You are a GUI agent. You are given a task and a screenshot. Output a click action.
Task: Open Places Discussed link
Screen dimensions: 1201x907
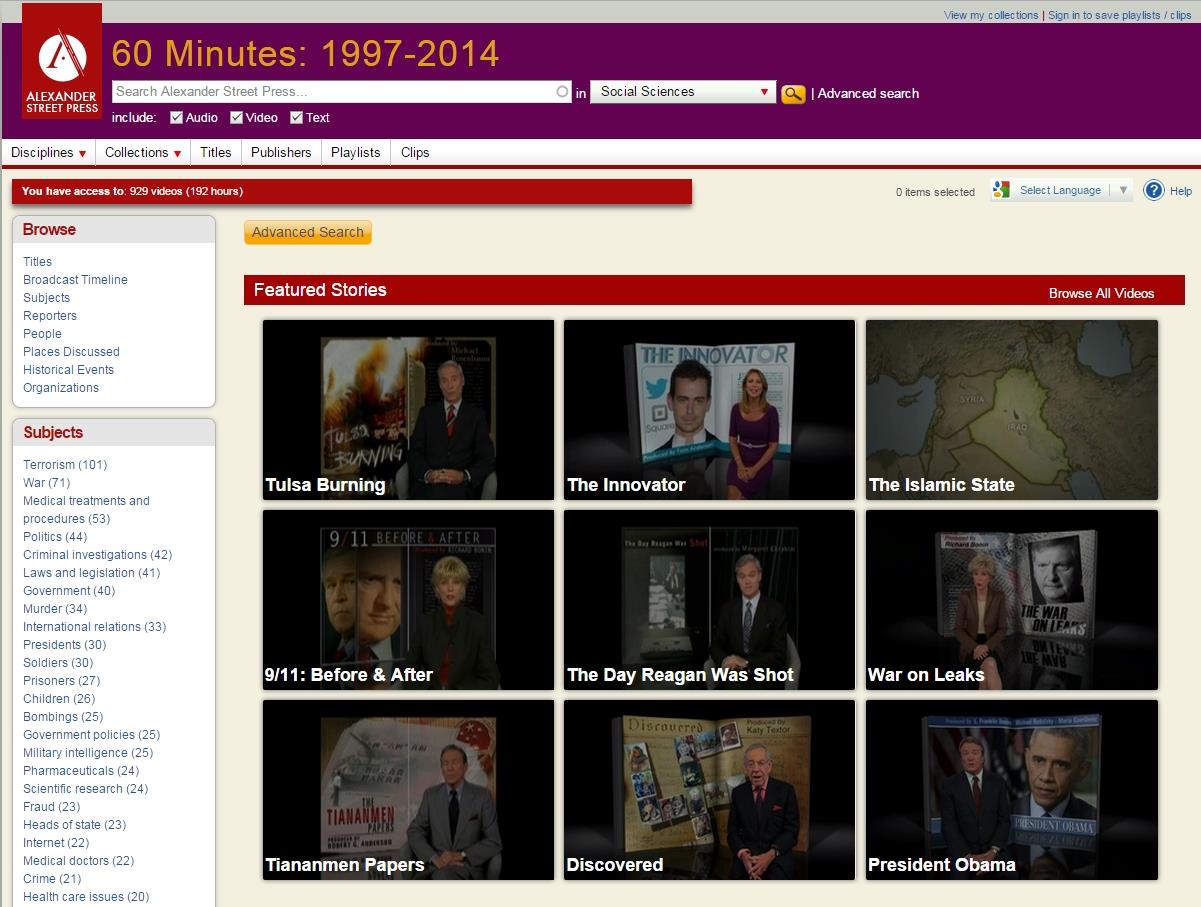[x=71, y=352]
